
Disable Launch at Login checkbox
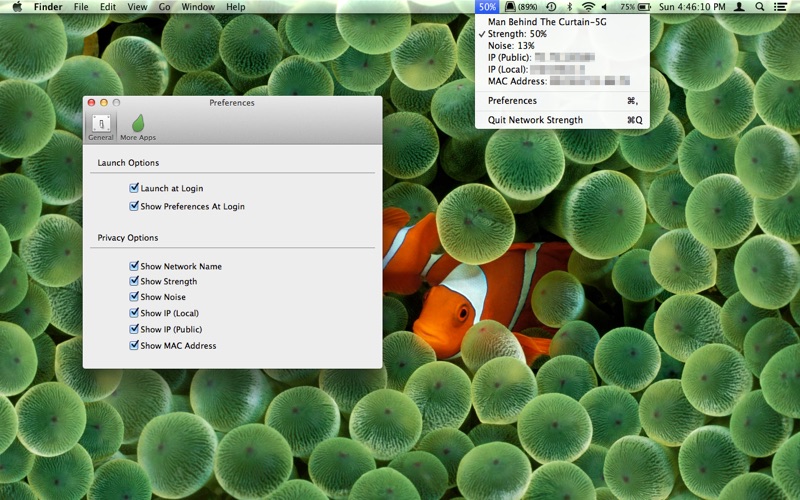pyautogui.click(x=134, y=188)
